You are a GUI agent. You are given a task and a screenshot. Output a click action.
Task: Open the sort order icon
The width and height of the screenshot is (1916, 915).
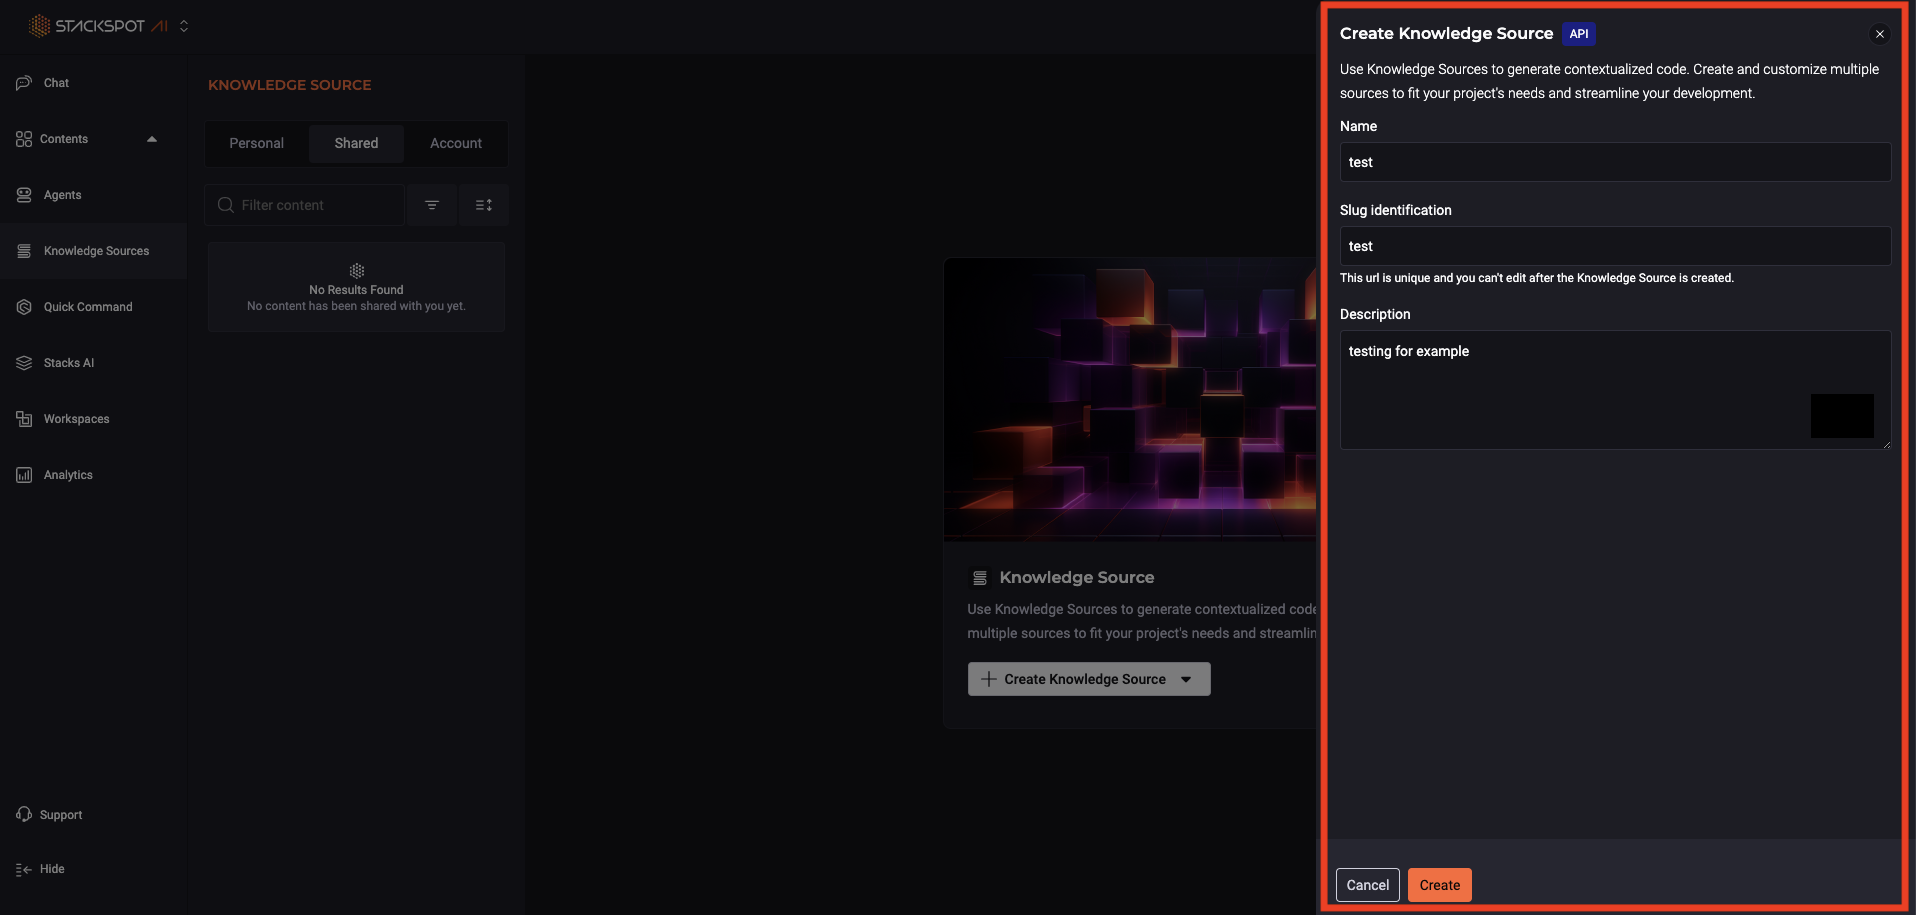point(484,204)
